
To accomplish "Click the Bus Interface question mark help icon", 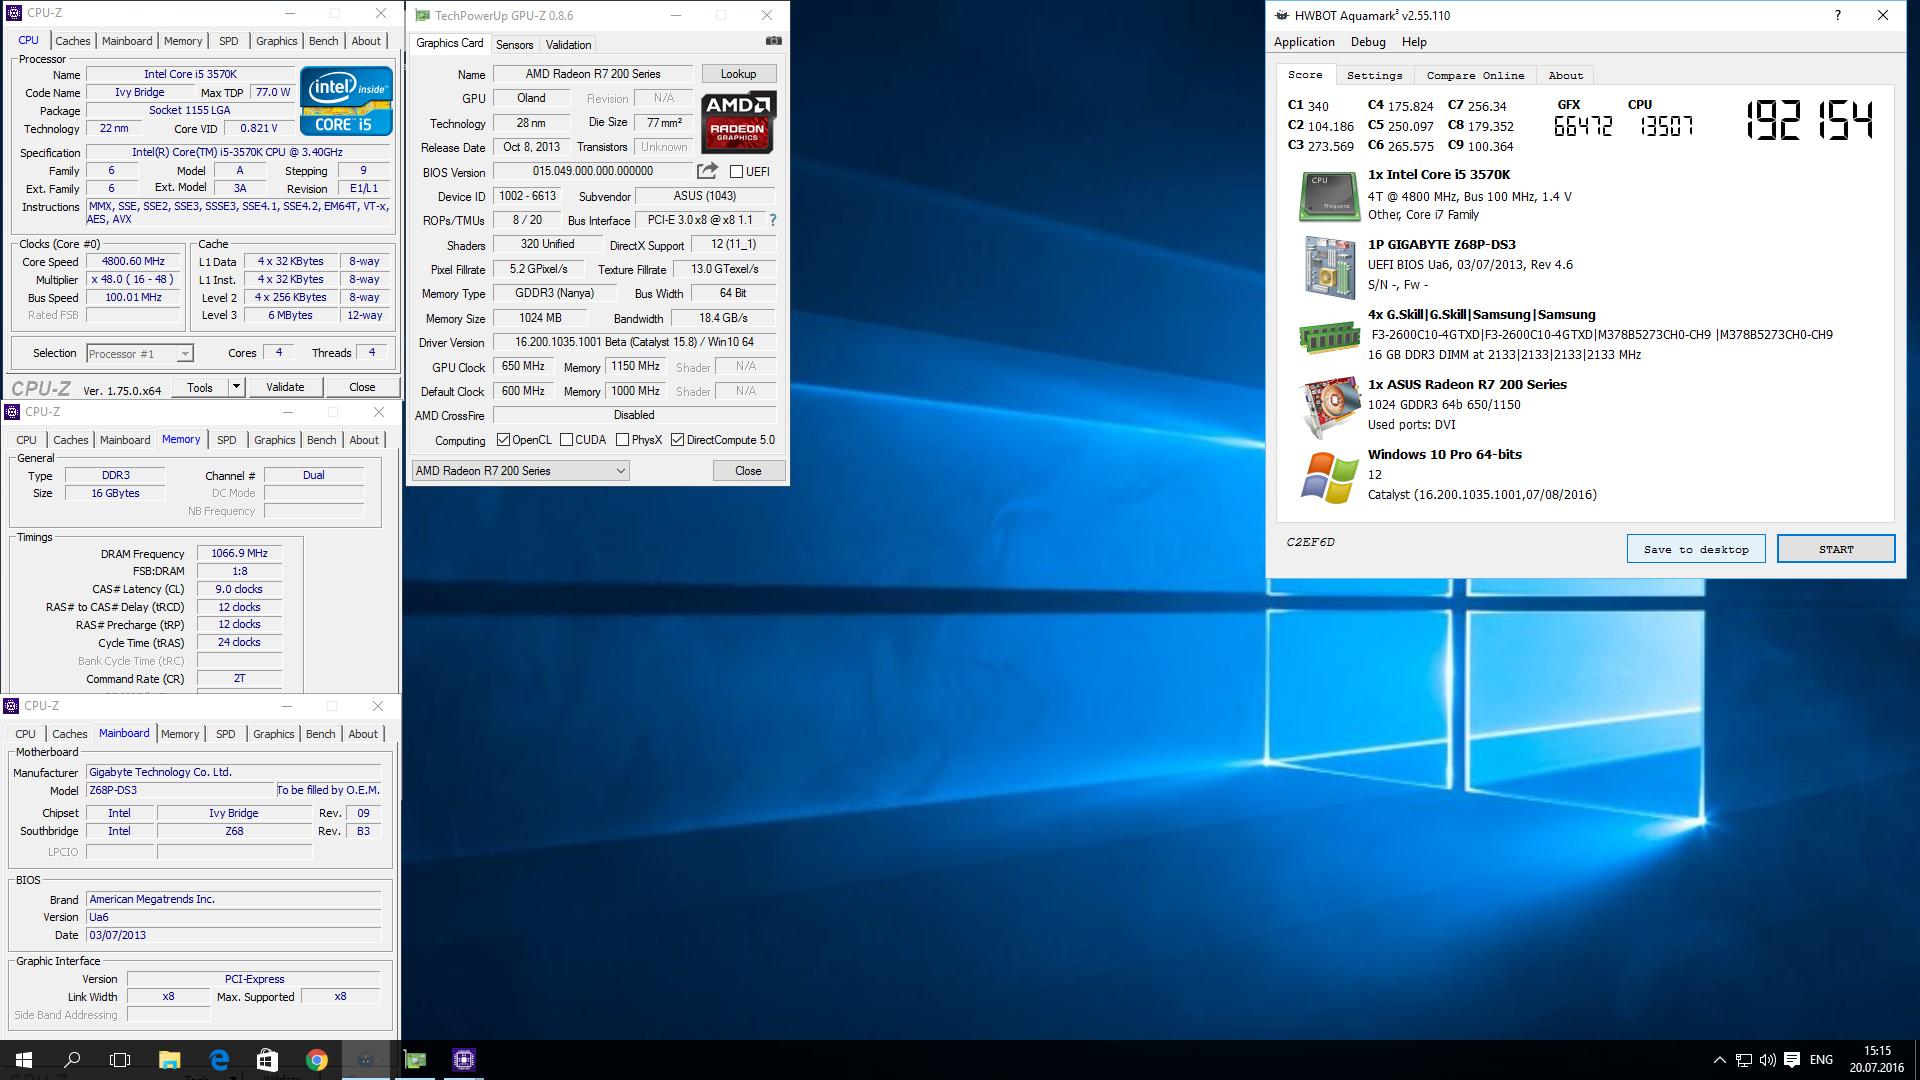I will coord(773,220).
